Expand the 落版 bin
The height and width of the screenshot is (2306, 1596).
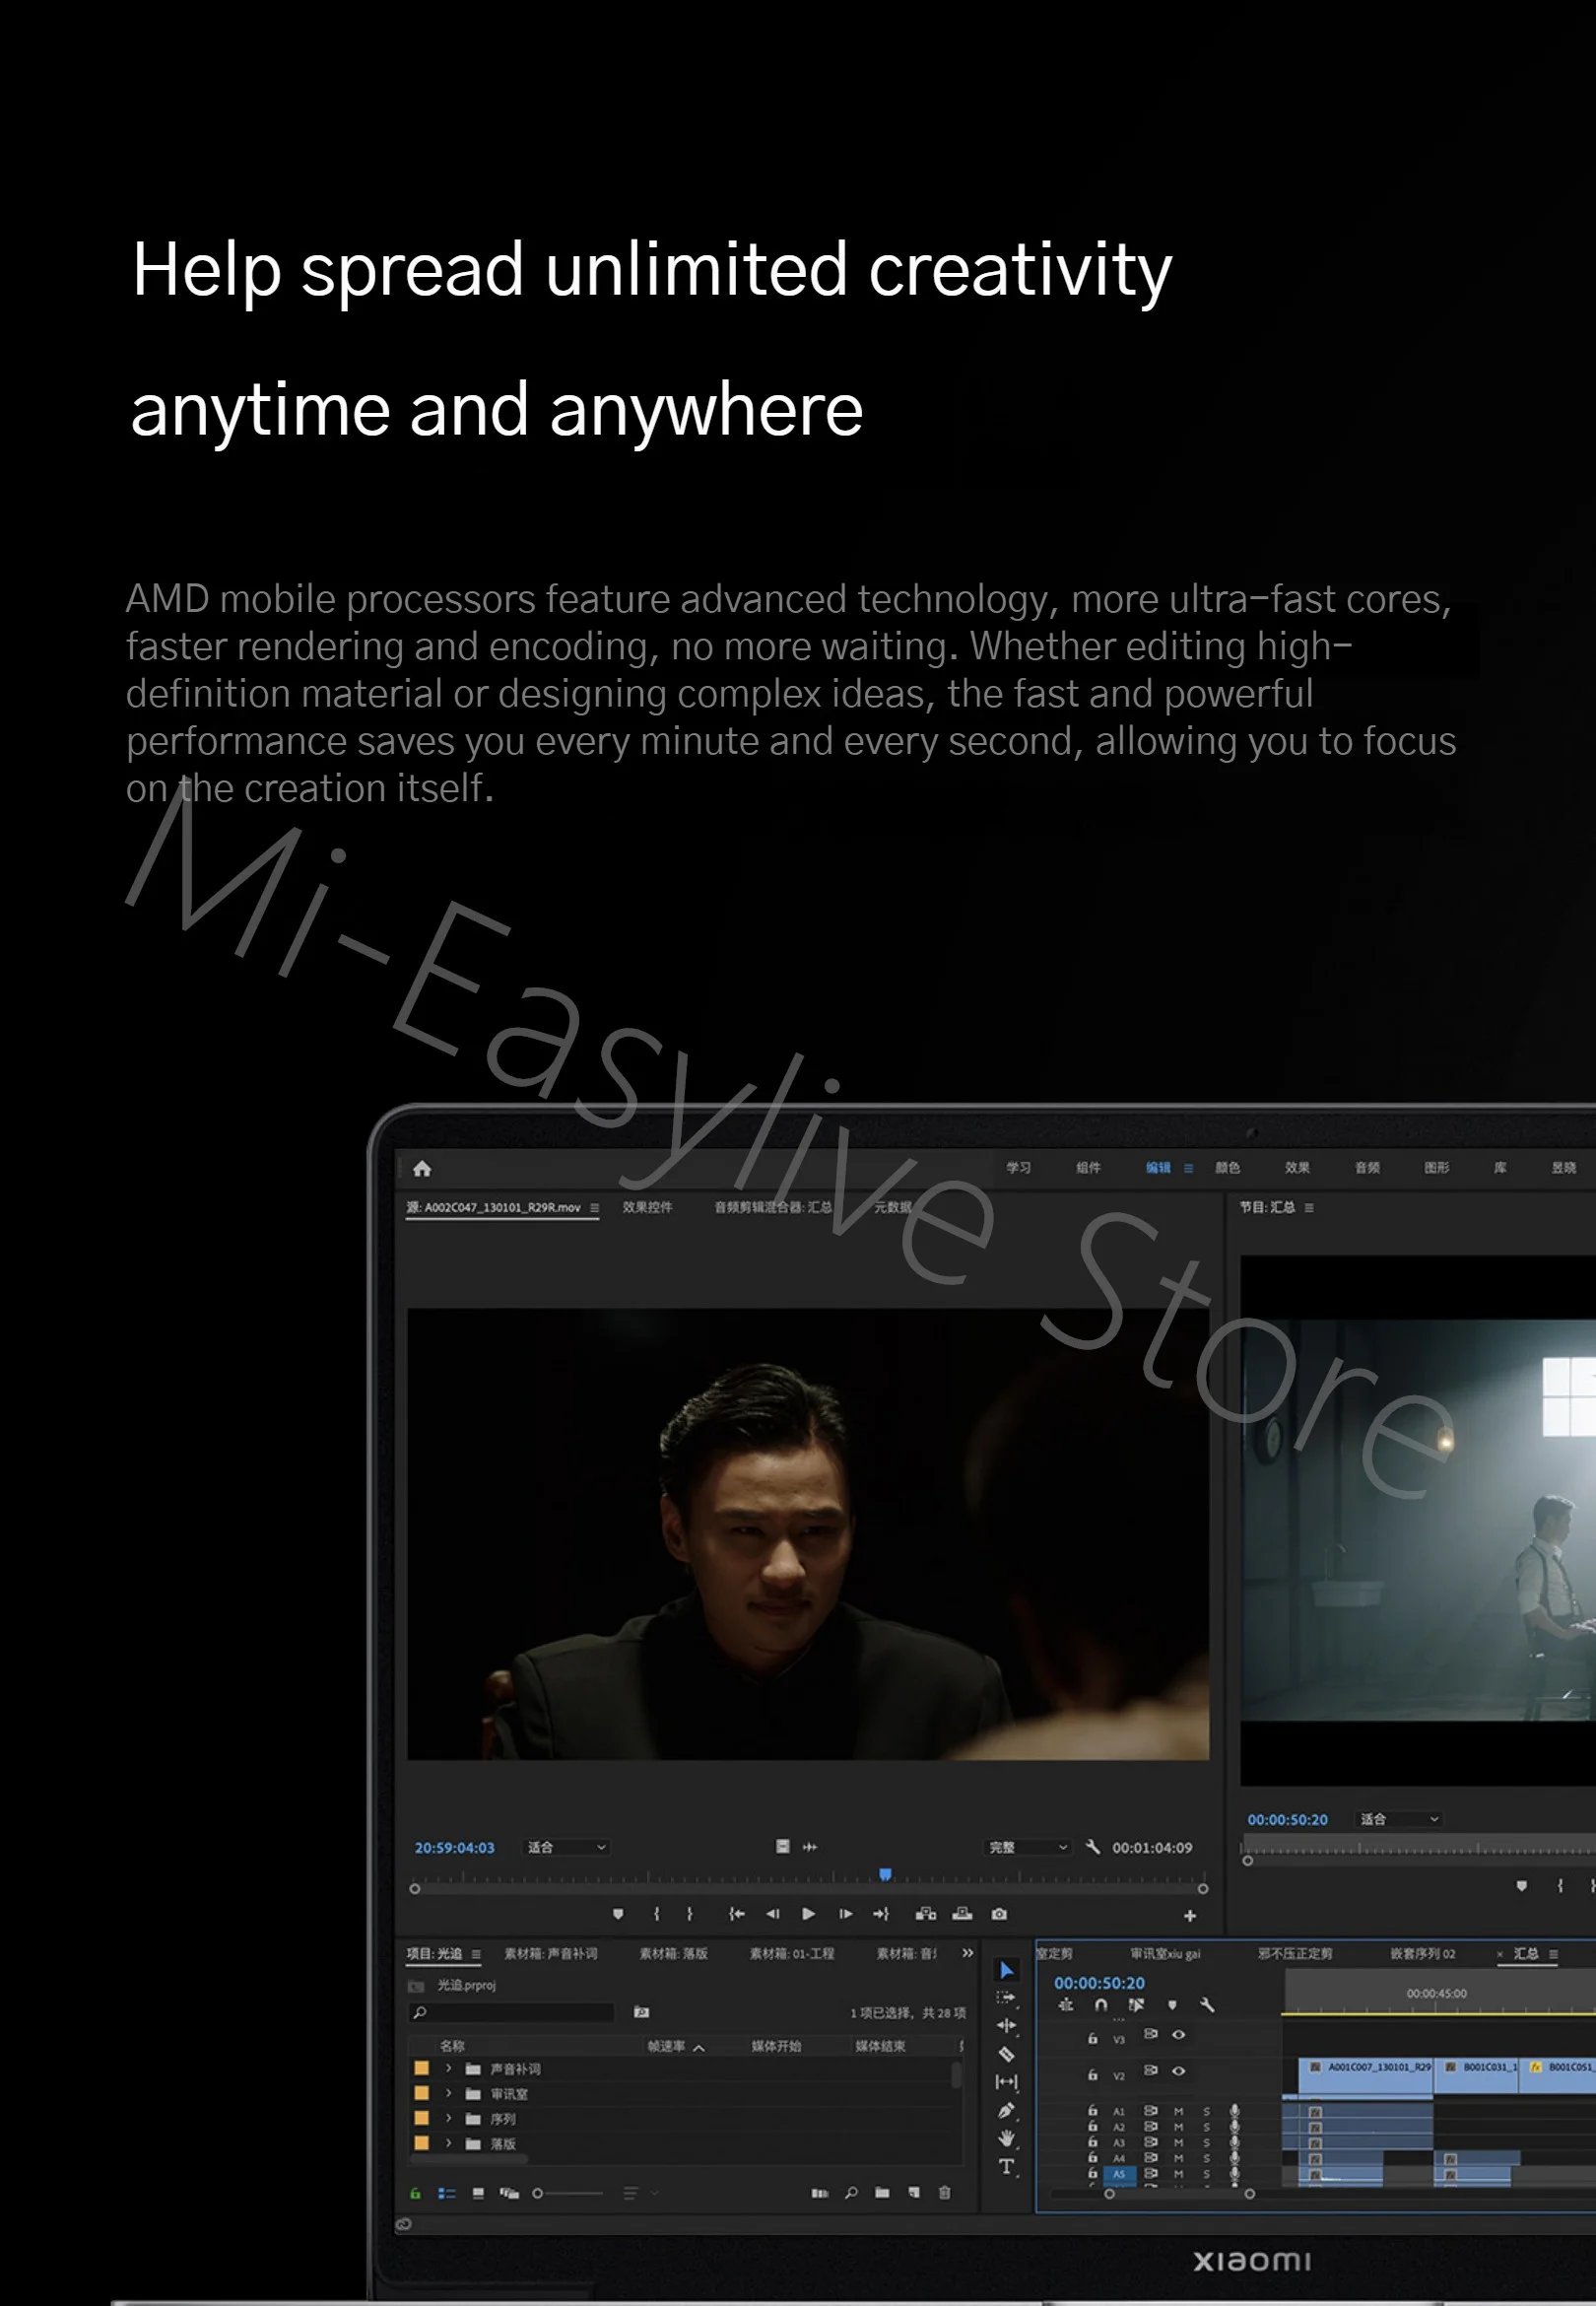coord(449,2143)
